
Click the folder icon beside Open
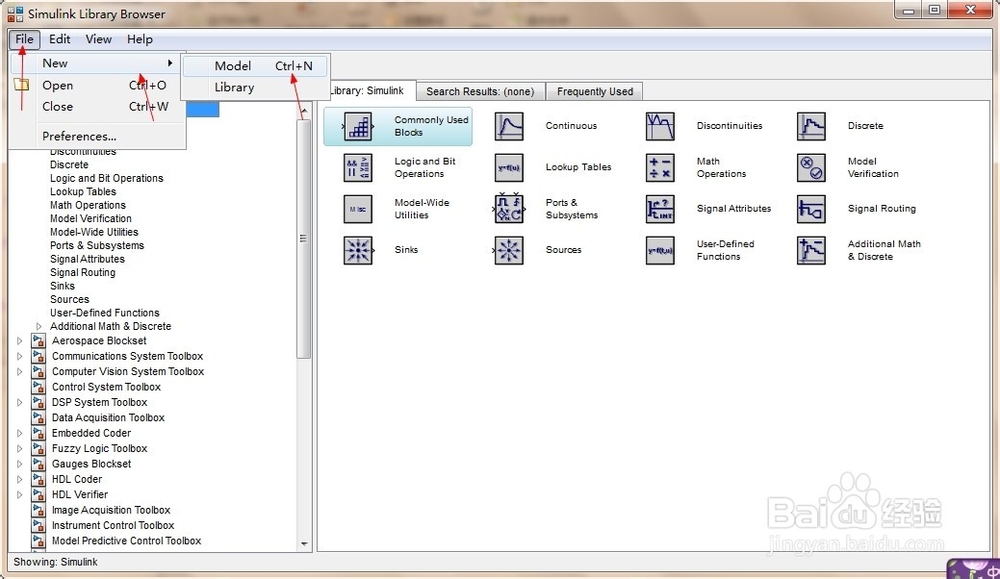[22, 85]
